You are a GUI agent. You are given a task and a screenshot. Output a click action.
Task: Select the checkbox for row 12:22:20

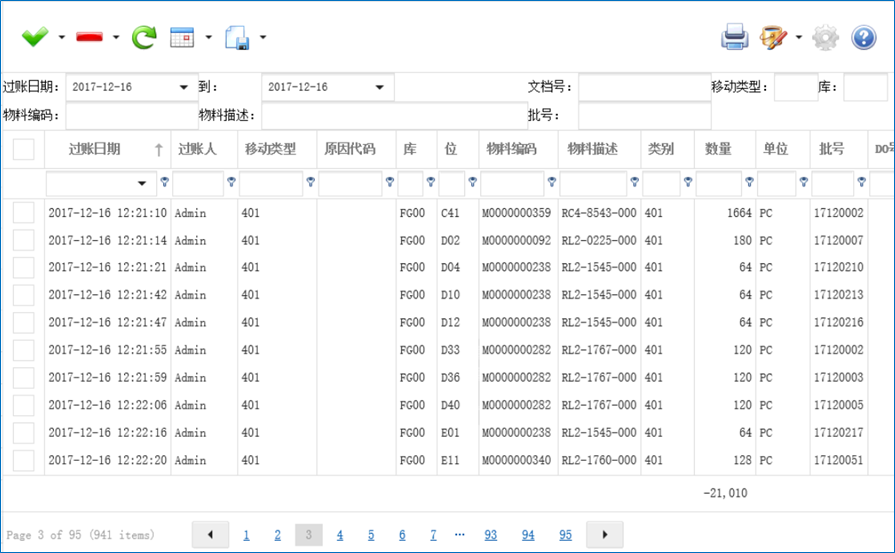click(x=23, y=460)
